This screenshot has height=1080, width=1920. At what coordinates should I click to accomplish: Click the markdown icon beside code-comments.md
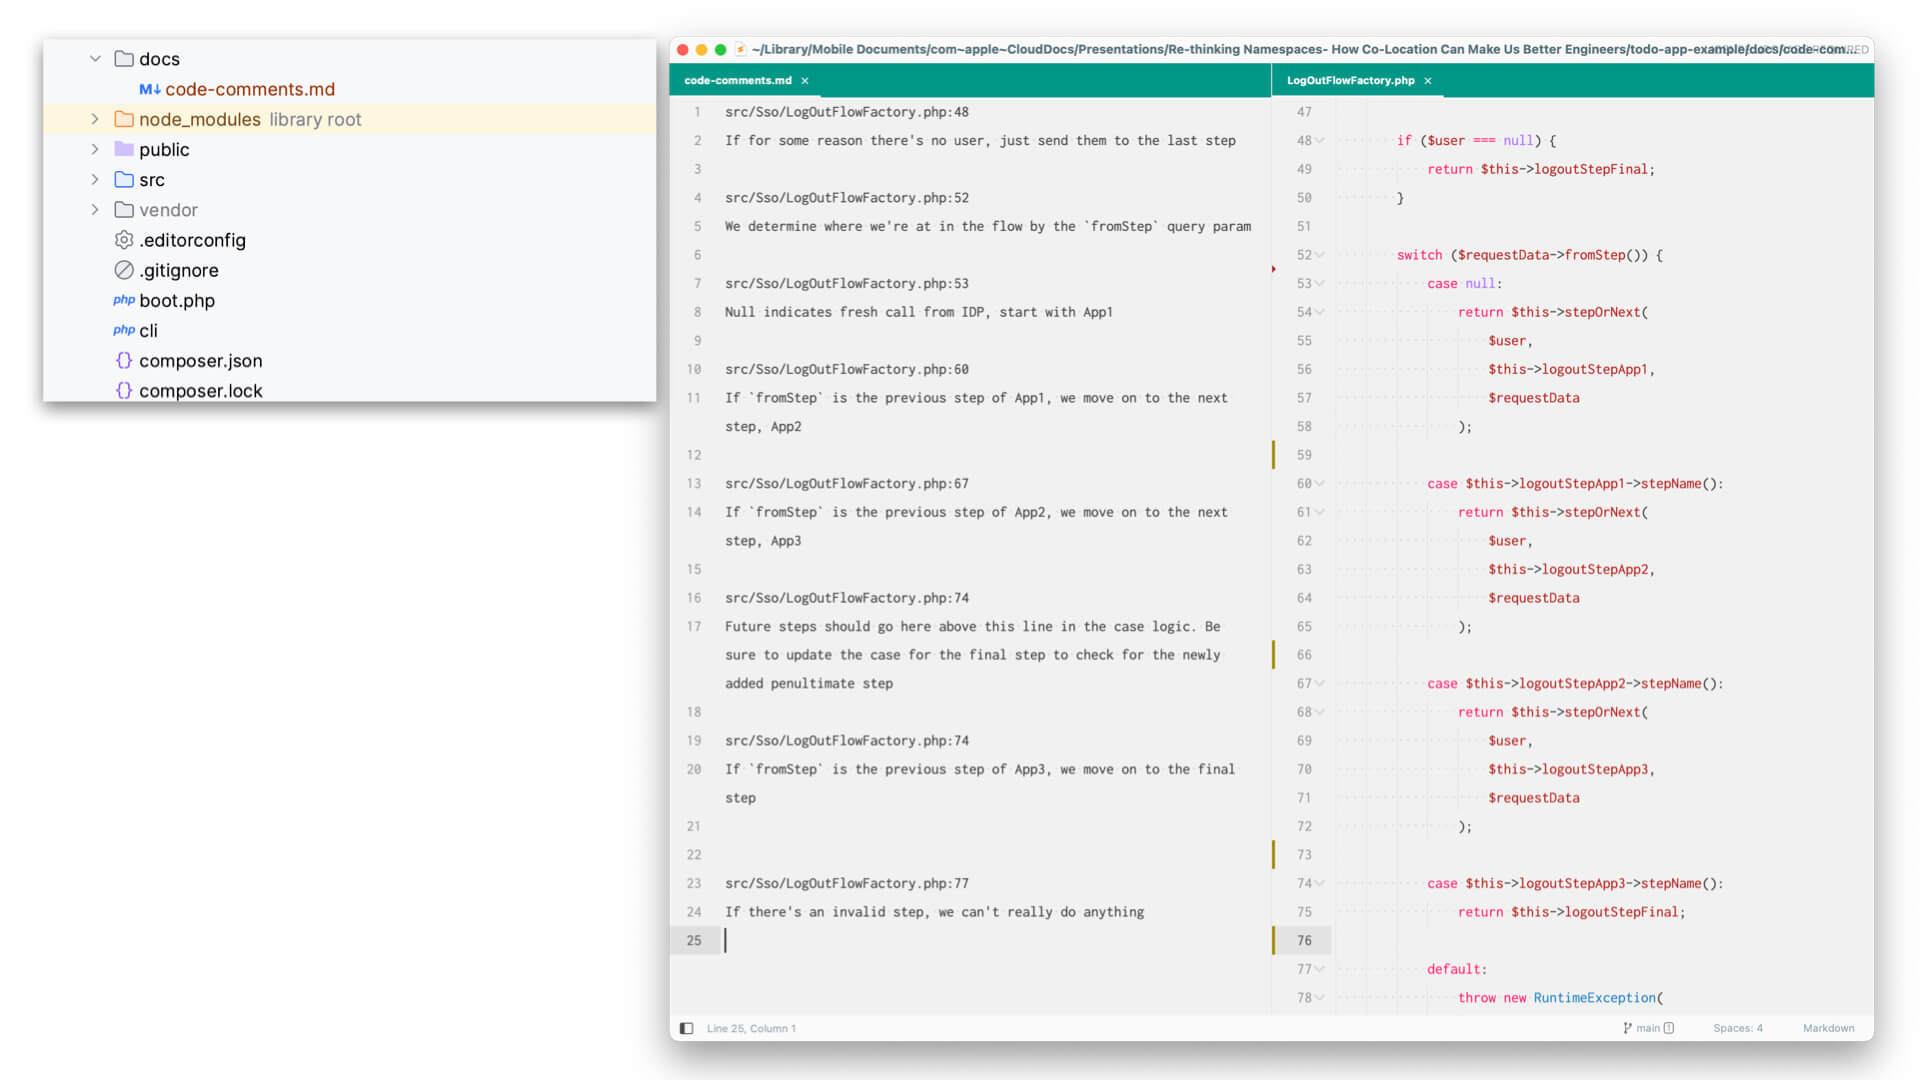tap(150, 89)
